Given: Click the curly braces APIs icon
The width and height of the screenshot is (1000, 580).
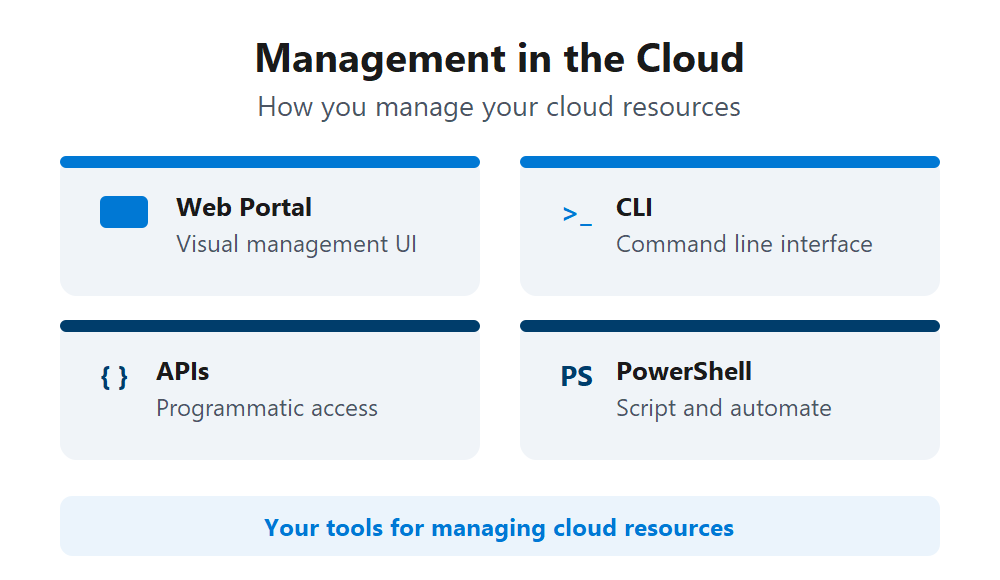Looking at the screenshot, I should pos(114,377).
